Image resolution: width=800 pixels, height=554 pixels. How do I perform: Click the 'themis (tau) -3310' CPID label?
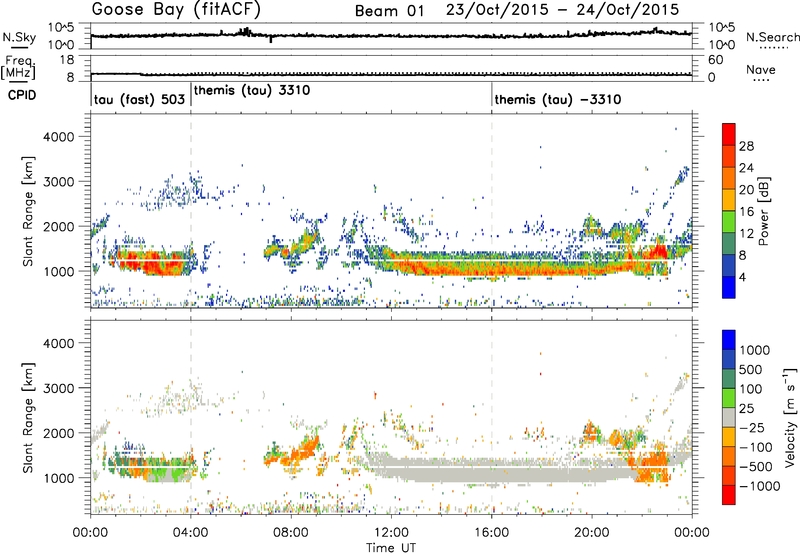[x=558, y=99]
